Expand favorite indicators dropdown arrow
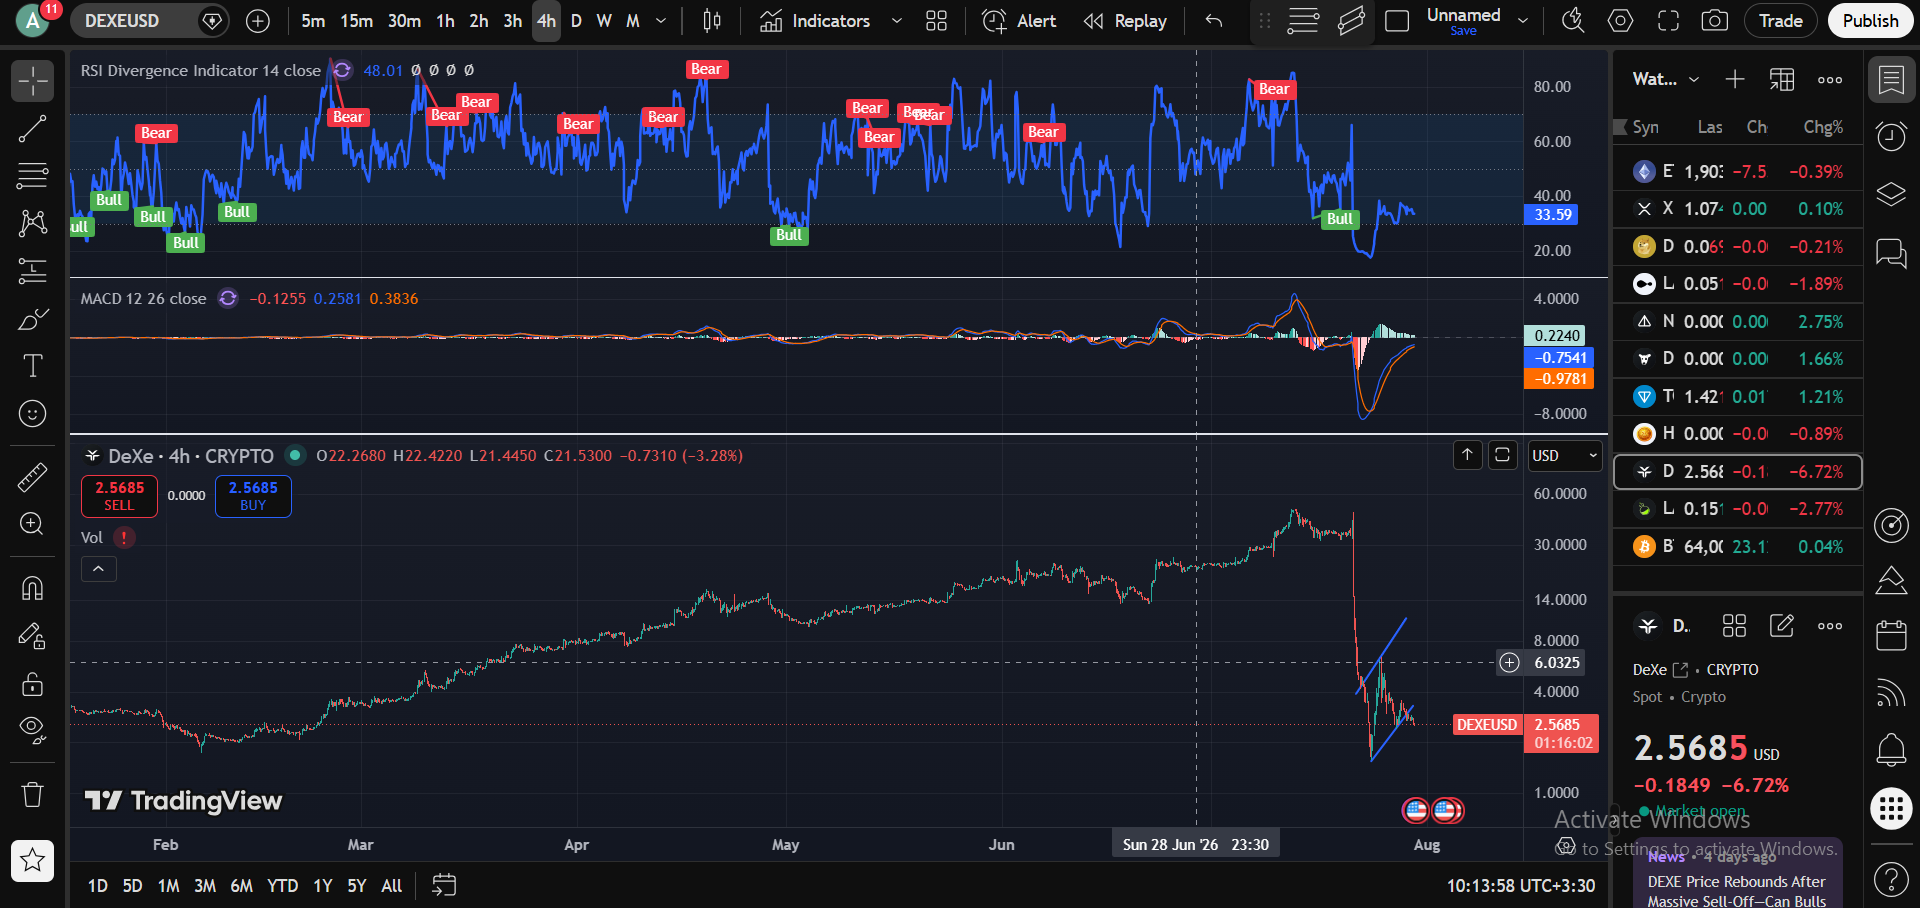The height and width of the screenshot is (908, 1920). tap(896, 21)
